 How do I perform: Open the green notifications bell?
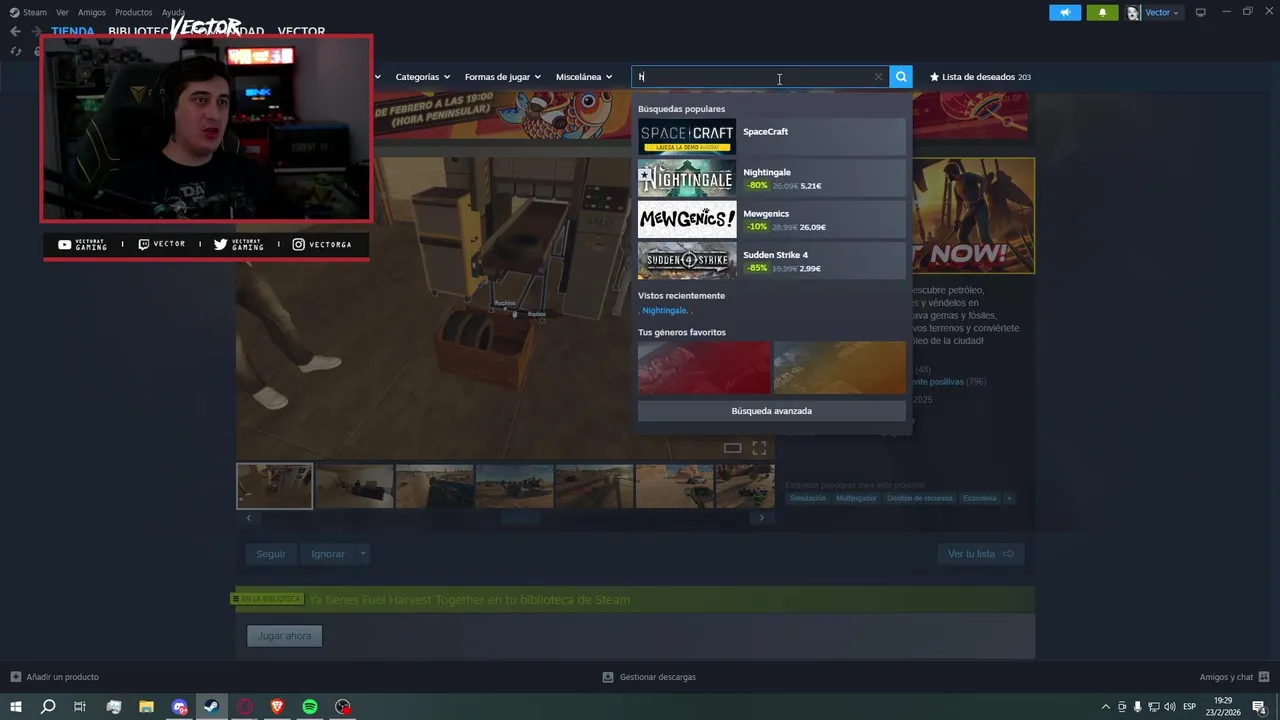(1102, 12)
